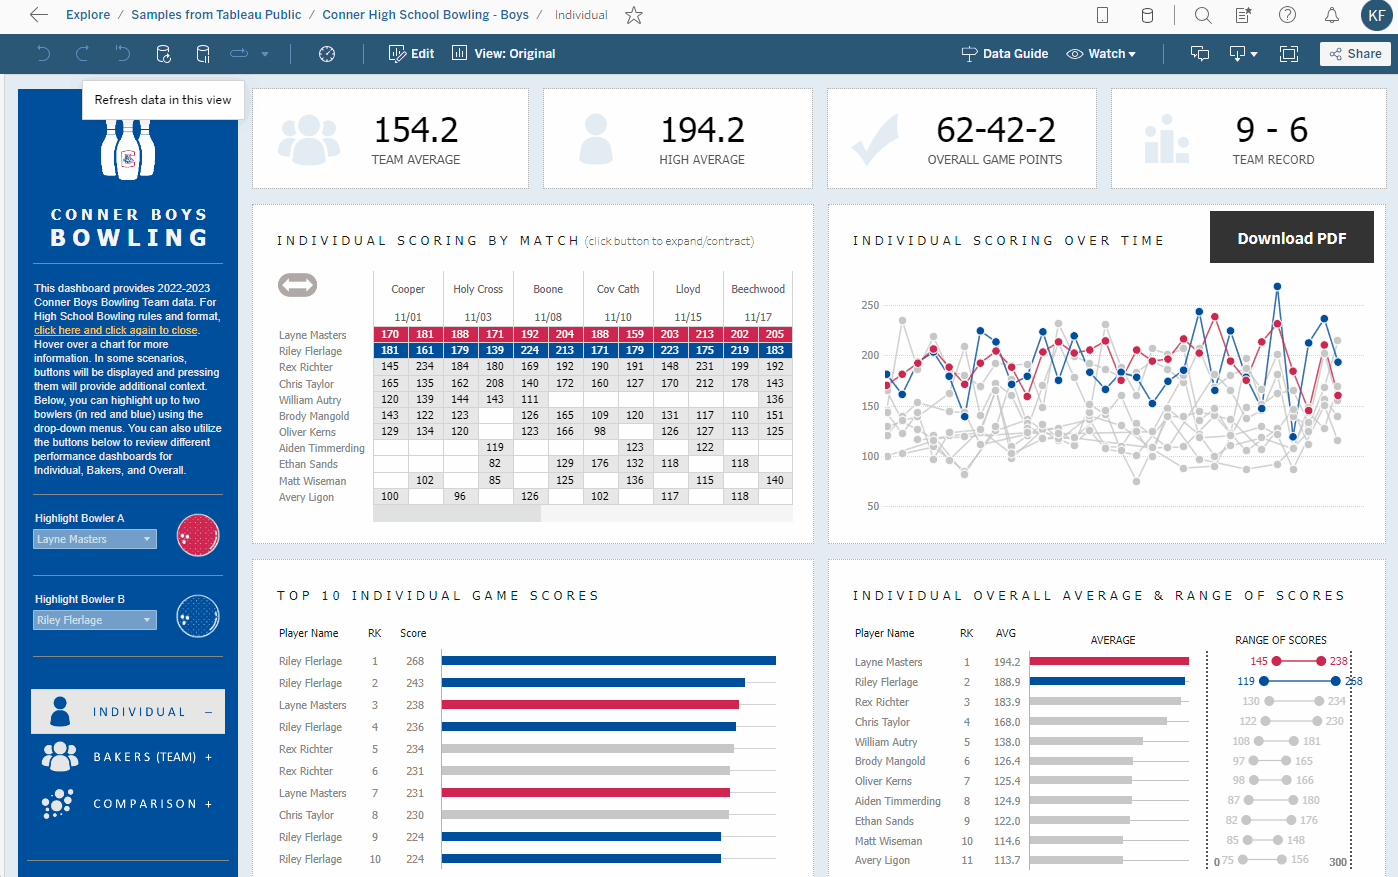Image resolution: width=1398 pixels, height=877 pixels.
Task: Open the notifications bell icon
Action: 1332,15
